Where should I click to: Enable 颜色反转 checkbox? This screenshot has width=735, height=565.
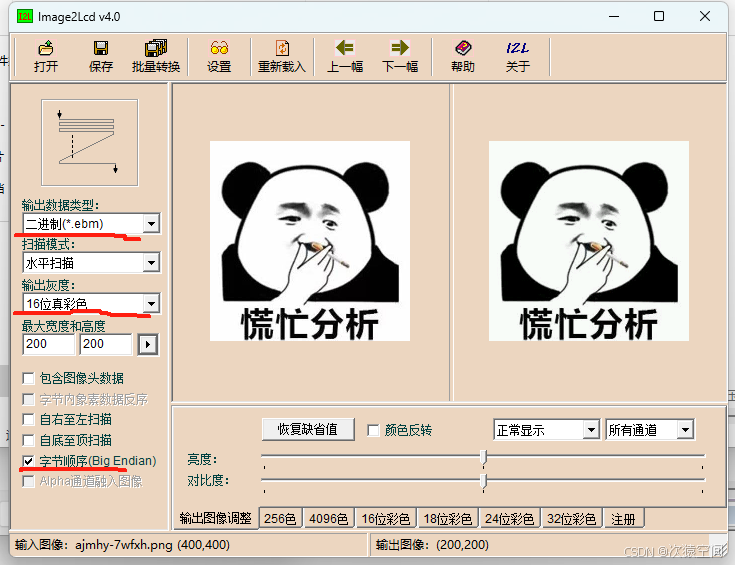(x=374, y=430)
